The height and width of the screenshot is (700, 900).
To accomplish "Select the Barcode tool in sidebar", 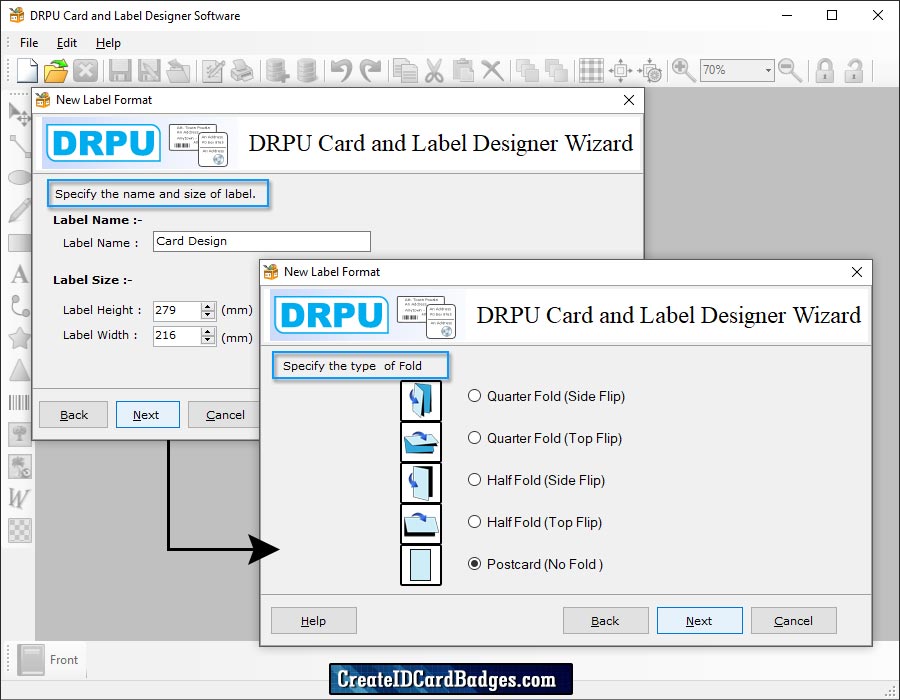I will 20,402.
